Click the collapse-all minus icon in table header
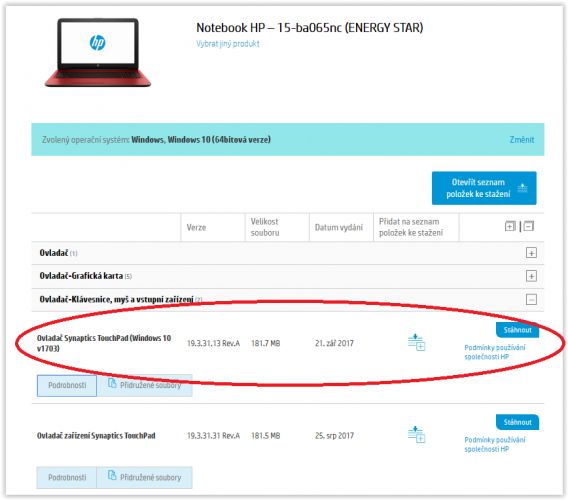This screenshot has width=568, height=500. click(529, 226)
